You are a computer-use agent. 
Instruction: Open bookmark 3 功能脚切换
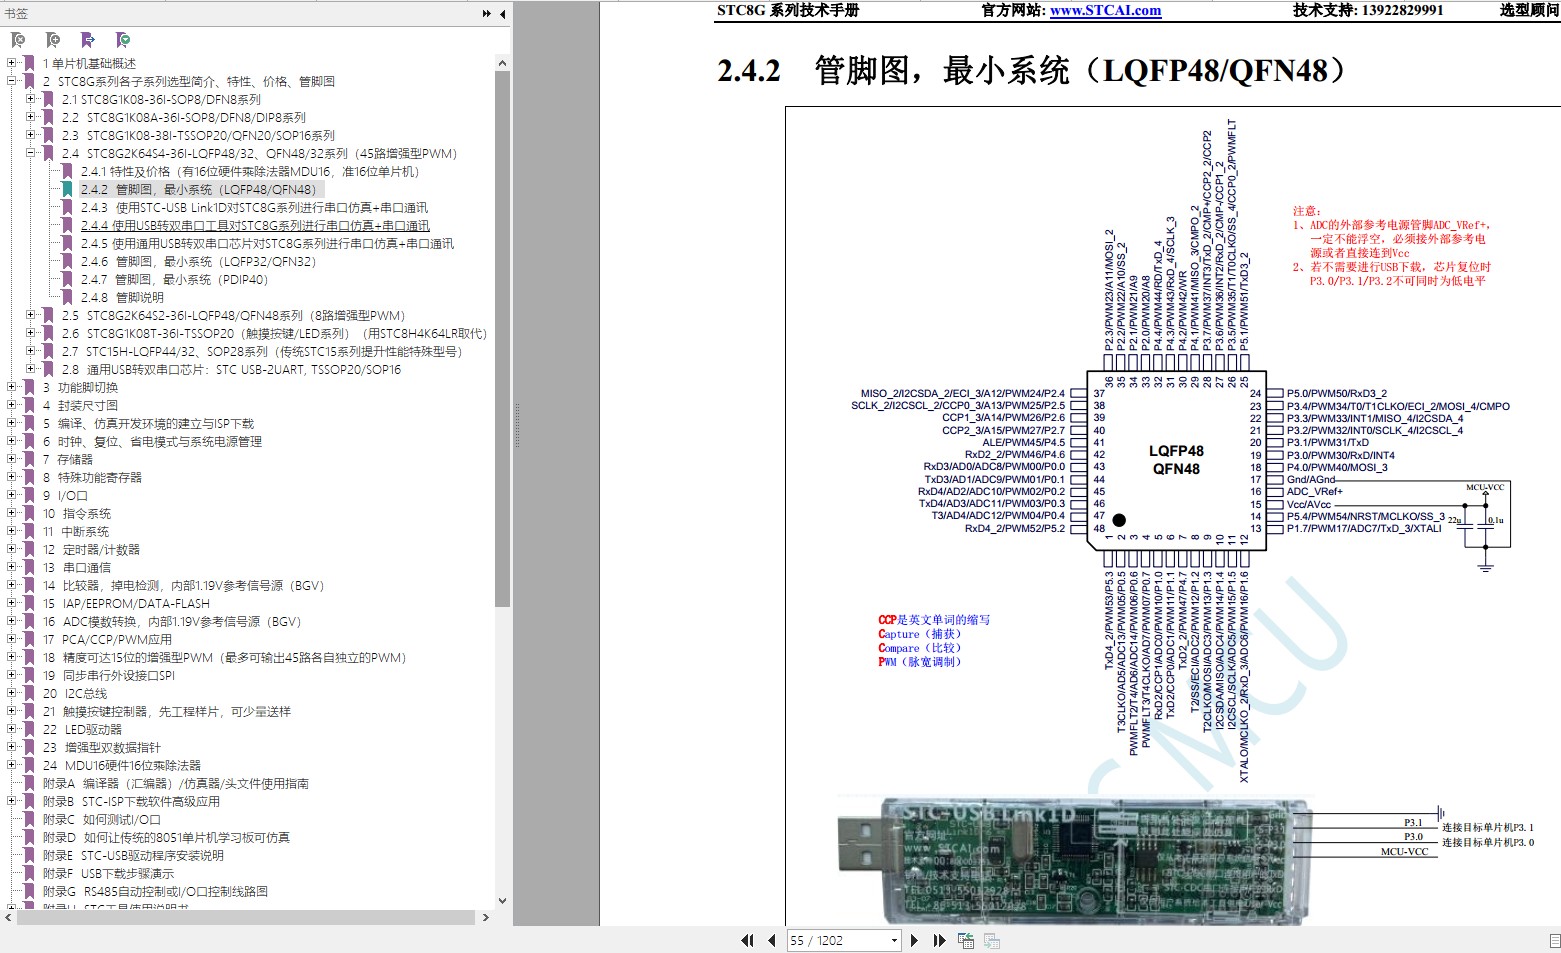point(80,387)
